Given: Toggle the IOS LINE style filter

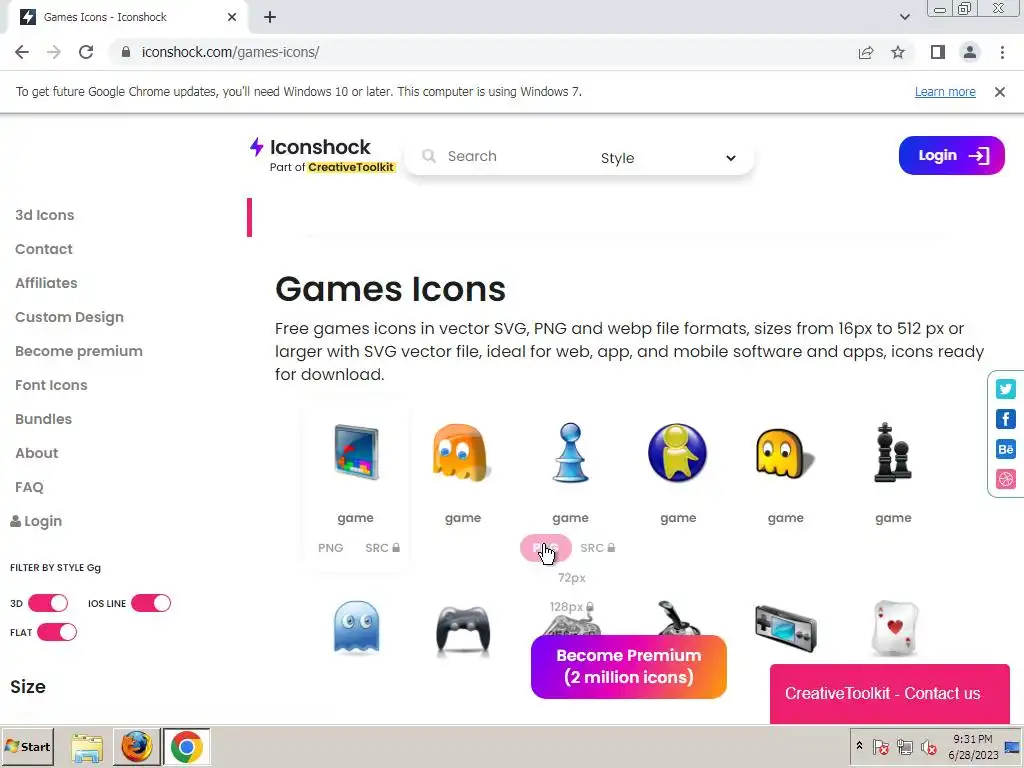Looking at the screenshot, I should click(x=151, y=603).
